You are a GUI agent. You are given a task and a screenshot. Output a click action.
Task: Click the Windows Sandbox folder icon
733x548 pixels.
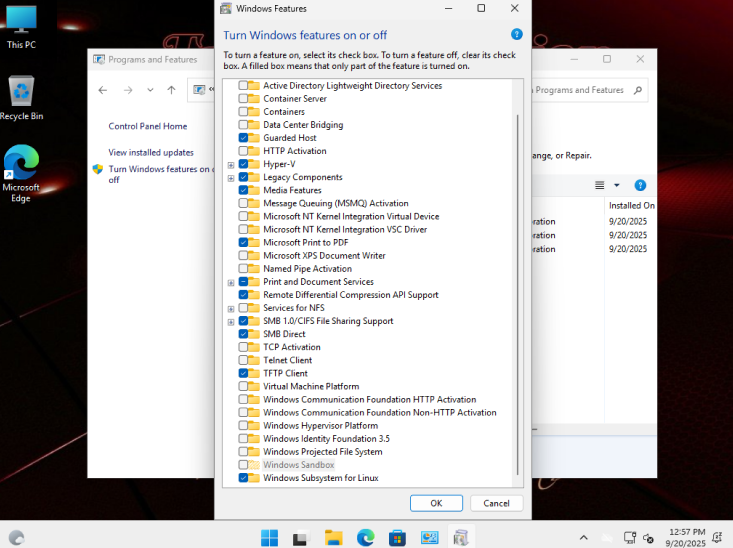(x=254, y=465)
